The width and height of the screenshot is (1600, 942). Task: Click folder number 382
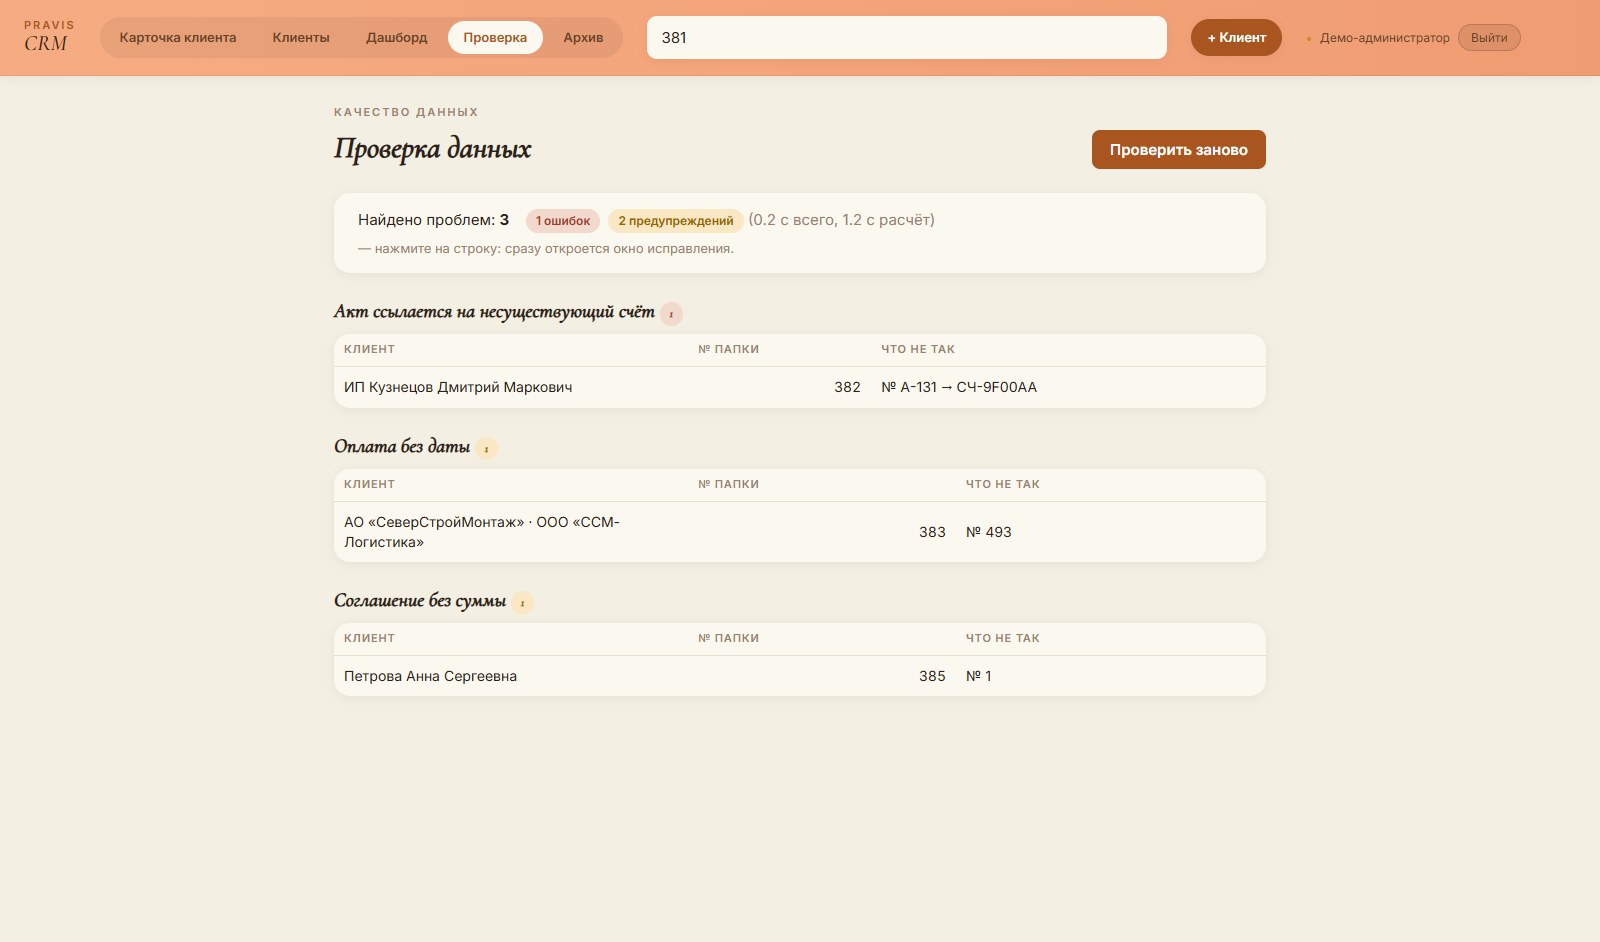847,387
